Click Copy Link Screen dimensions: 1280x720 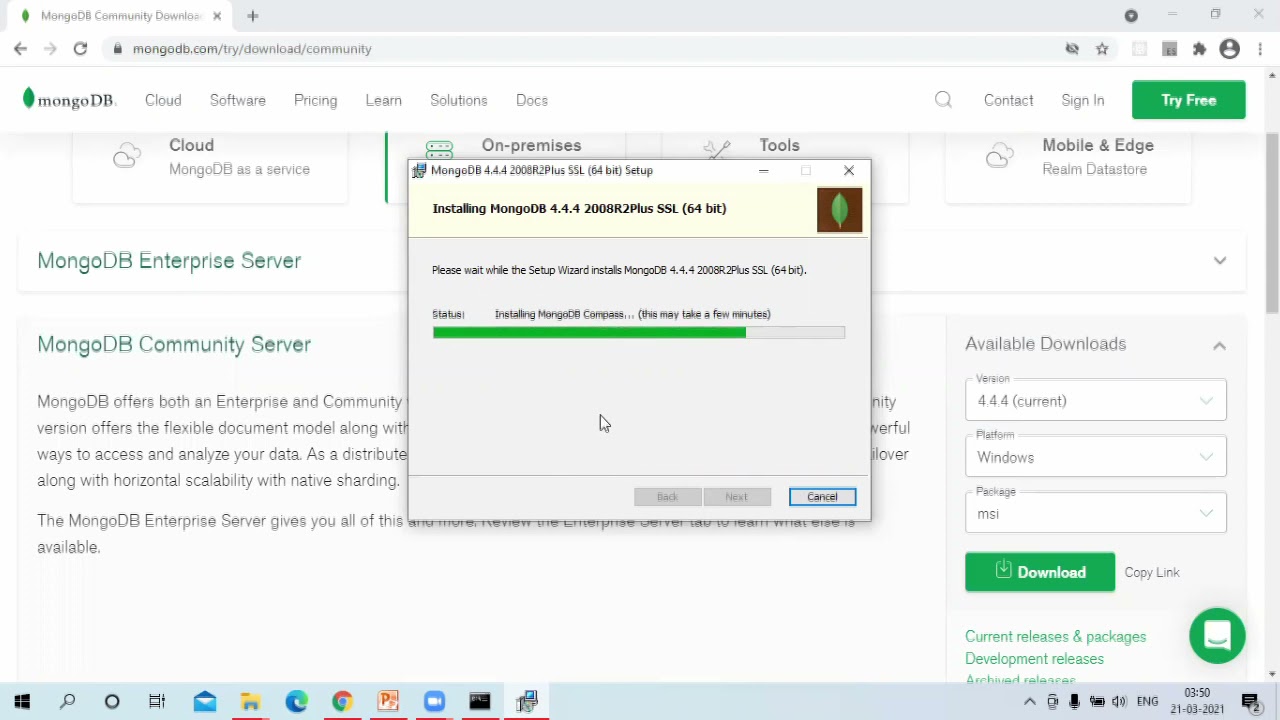pyautogui.click(x=1152, y=572)
